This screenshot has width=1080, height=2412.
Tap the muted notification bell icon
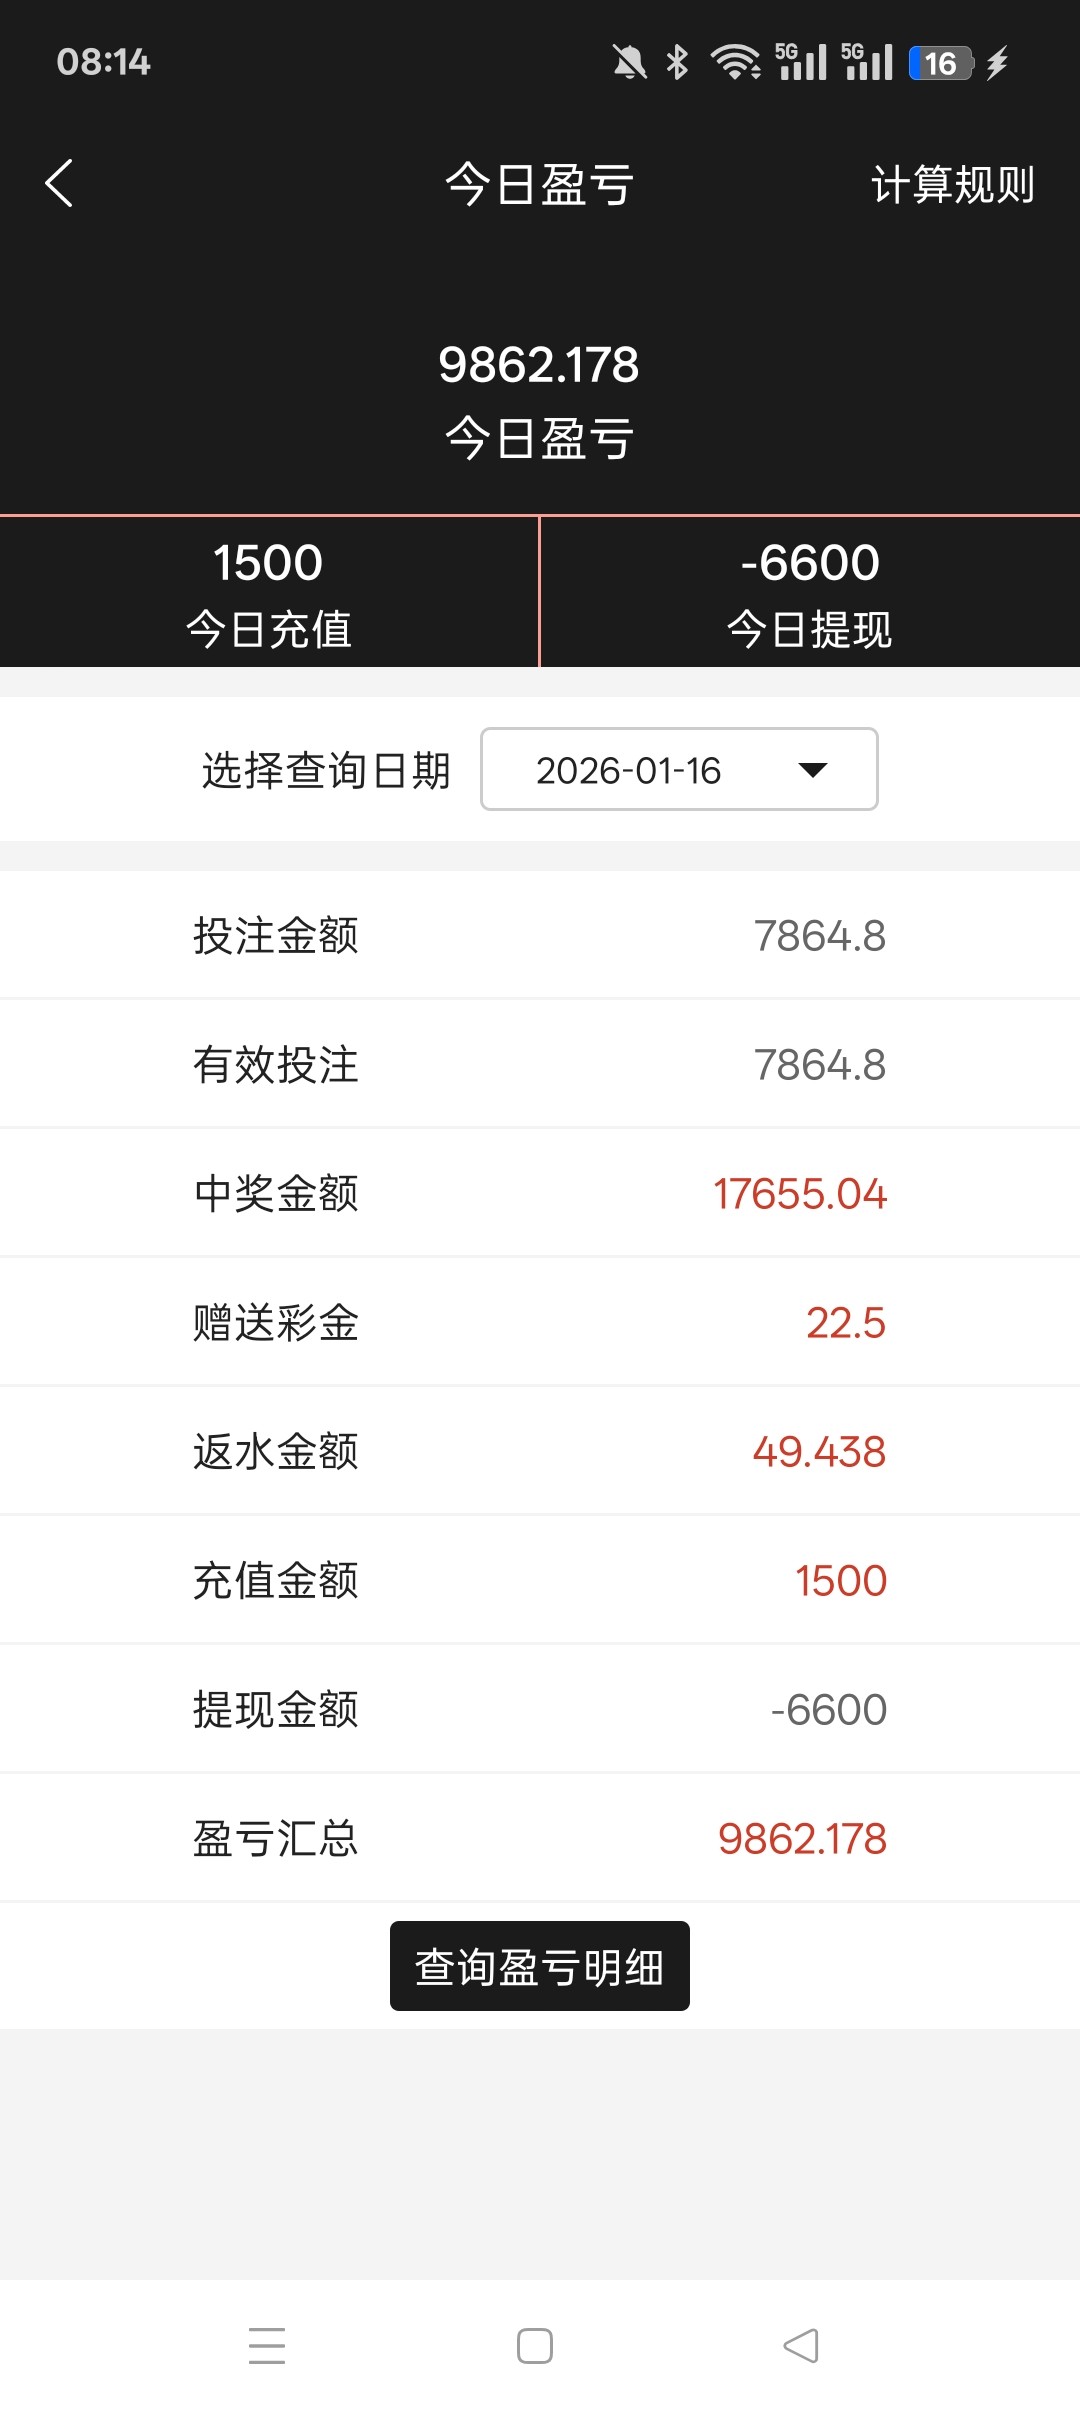pyautogui.click(x=629, y=63)
